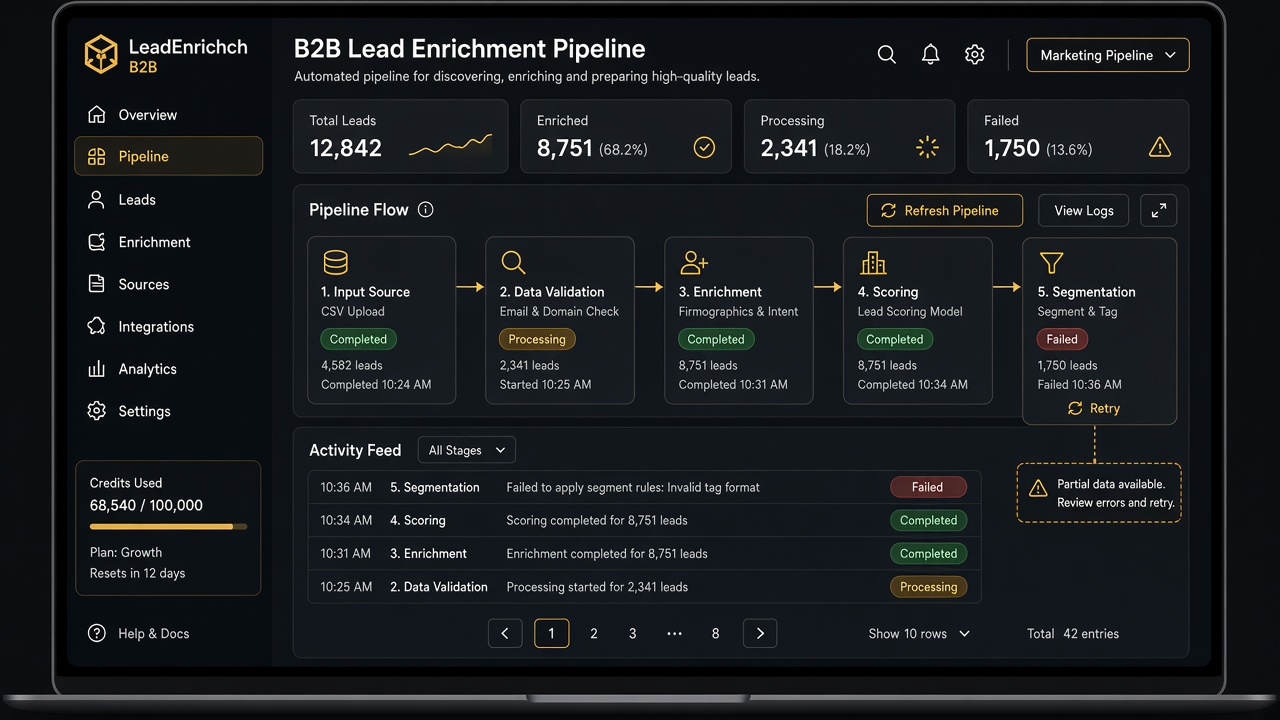This screenshot has width=1280, height=720.
Task: Open the Show 10 rows dropdown
Action: pyautogui.click(x=919, y=634)
